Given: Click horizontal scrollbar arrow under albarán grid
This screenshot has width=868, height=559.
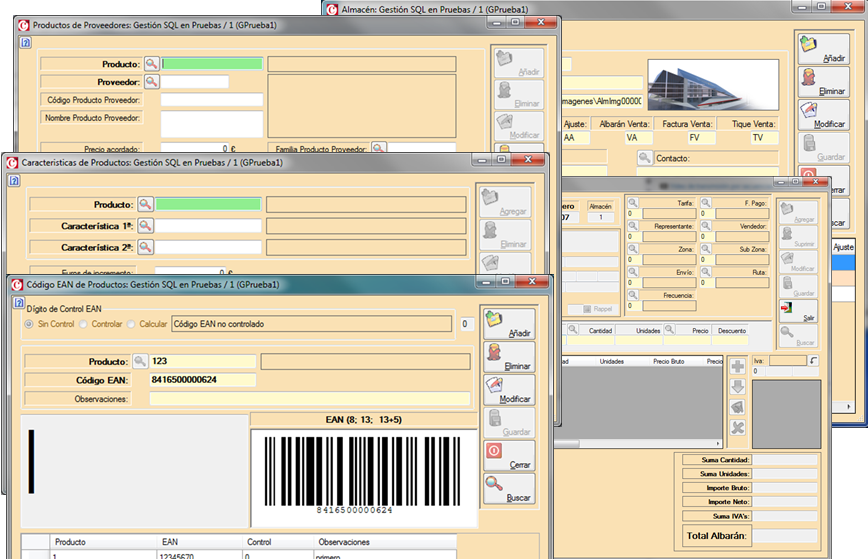Looking at the screenshot, I should coord(718,443).
